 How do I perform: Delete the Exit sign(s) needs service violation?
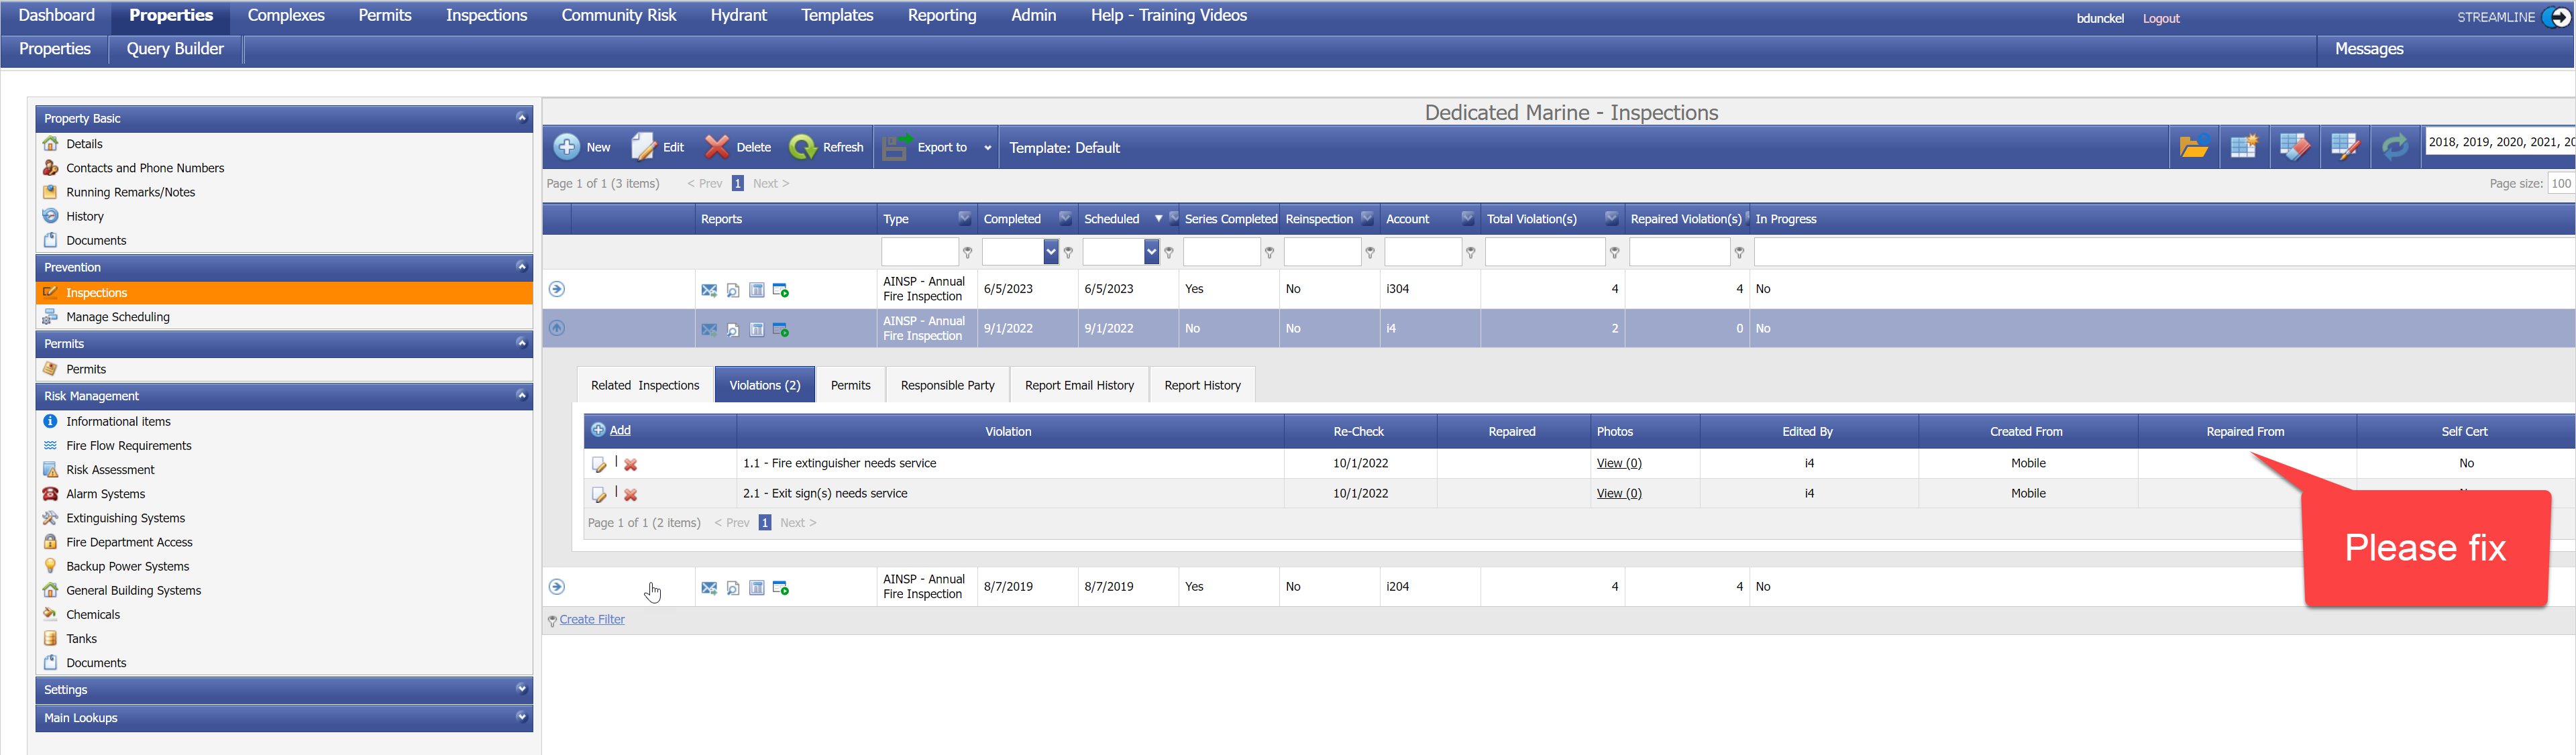(631, 495)
